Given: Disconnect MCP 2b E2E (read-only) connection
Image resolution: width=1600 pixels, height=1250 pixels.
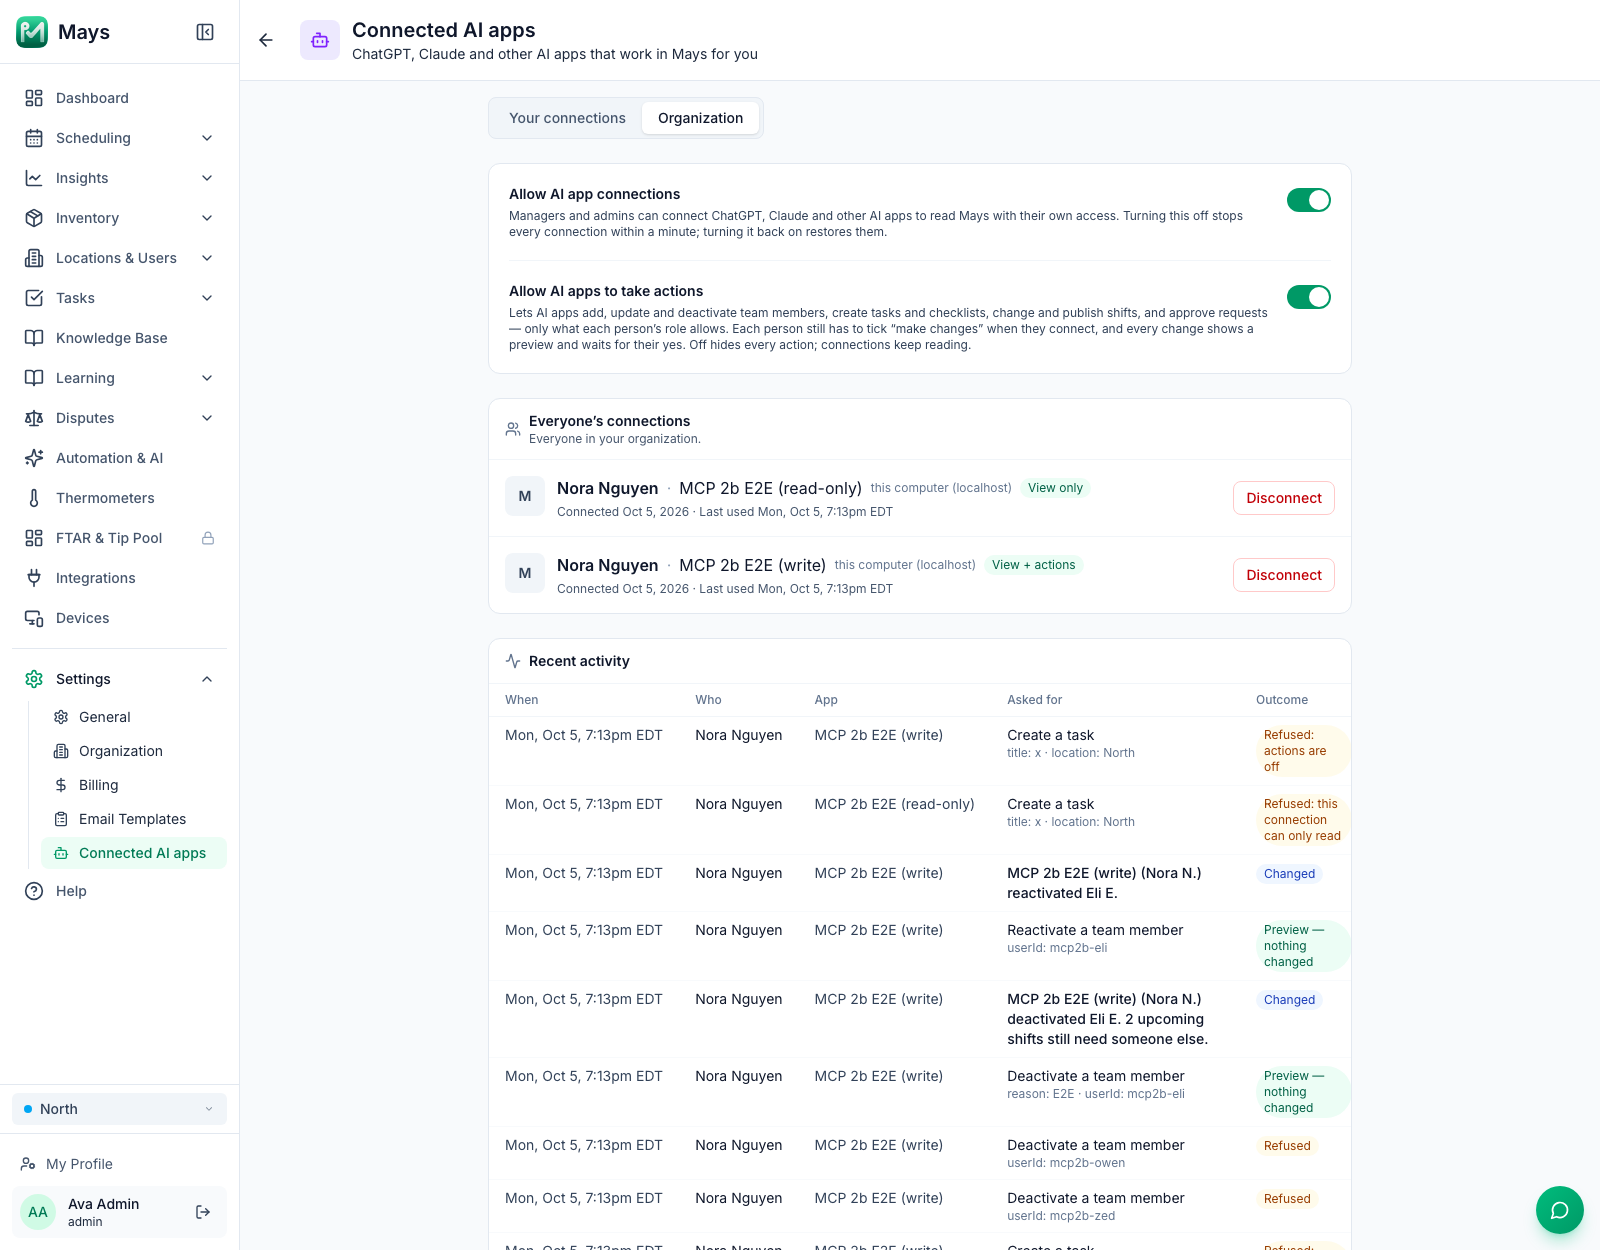Looking at the screenshot, I should [x=1284, y=498].
